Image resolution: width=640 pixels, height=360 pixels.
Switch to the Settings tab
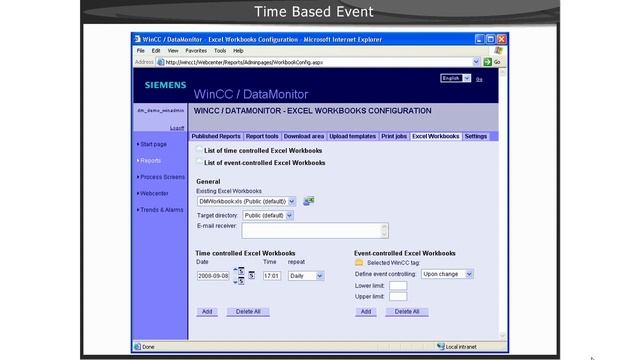coord(476,136)
